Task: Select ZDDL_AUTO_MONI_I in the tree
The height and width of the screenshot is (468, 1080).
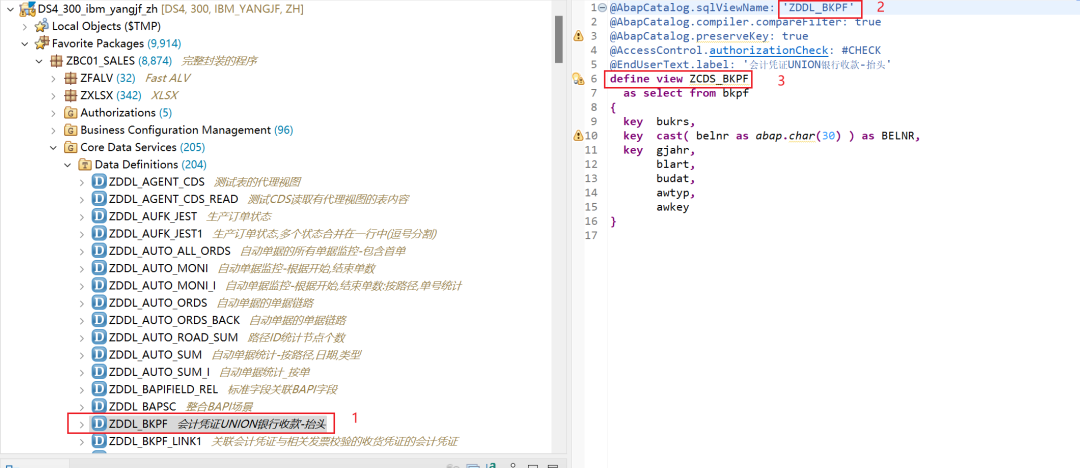Action: tap(163, 285)
